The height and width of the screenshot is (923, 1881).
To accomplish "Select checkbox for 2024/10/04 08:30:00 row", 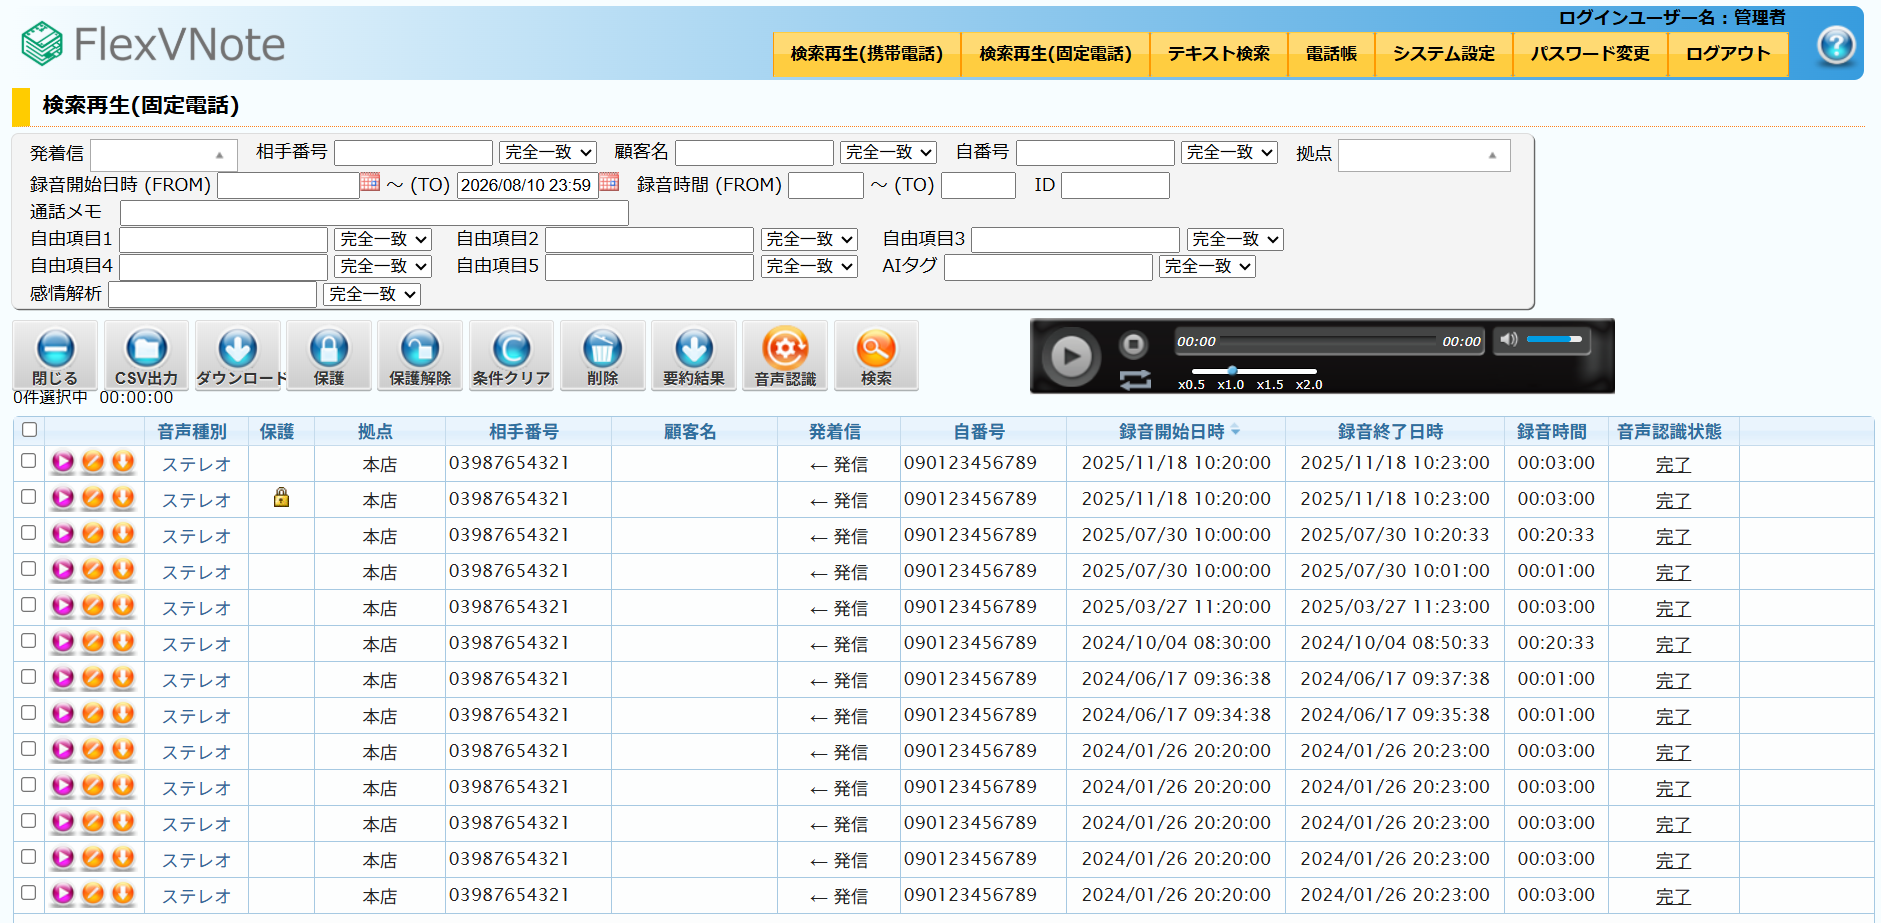I will click(x=29, y=641).
